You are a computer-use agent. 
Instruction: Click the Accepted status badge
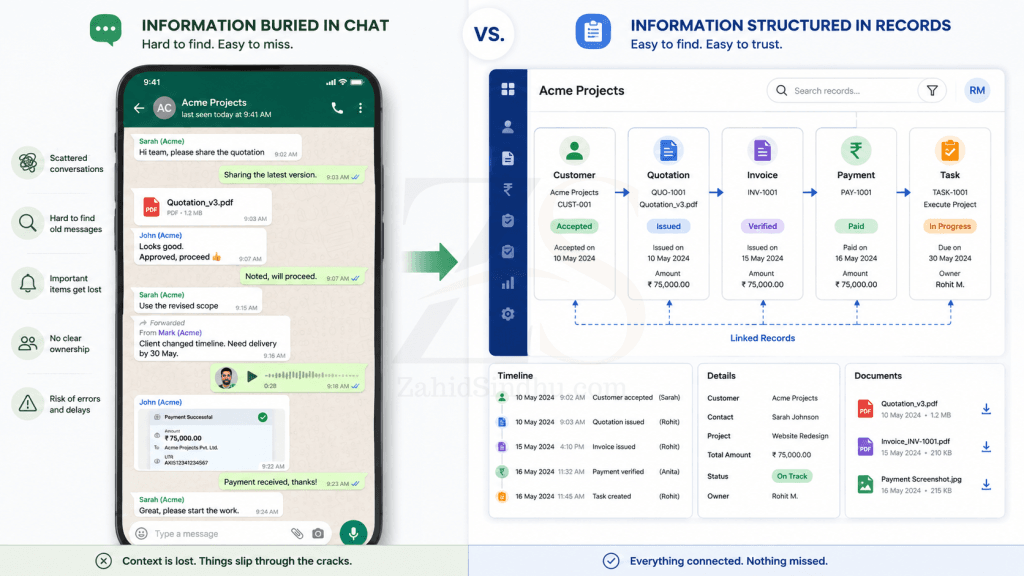click(574, 226)
